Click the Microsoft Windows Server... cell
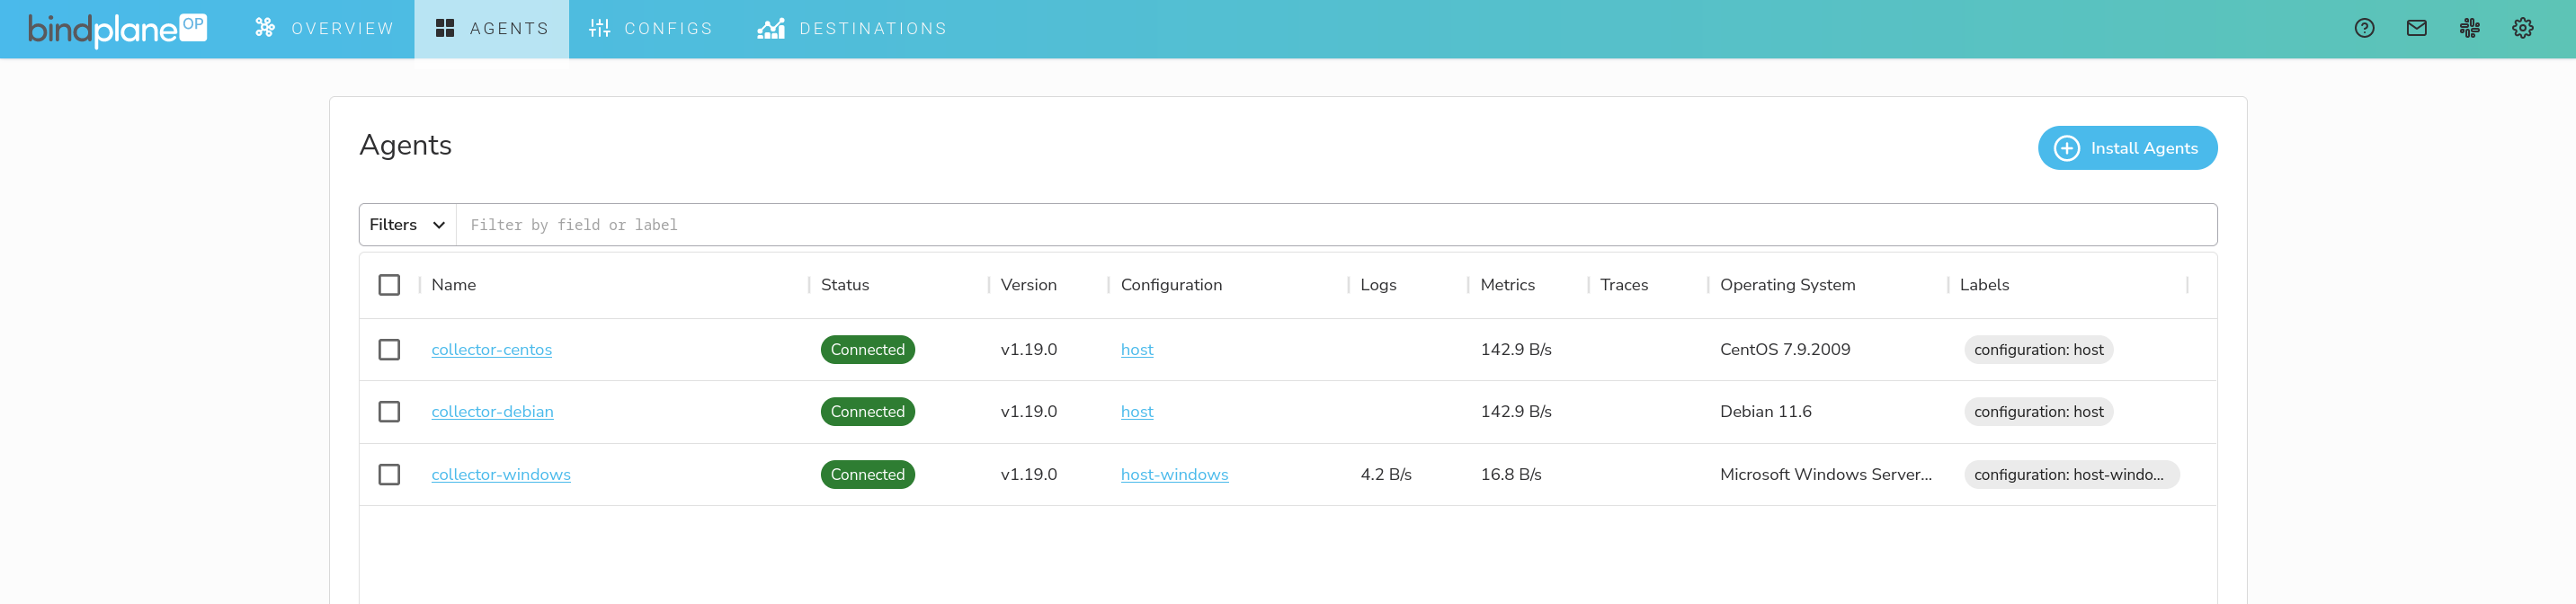2576x604 pixels. click(1825, 475)
